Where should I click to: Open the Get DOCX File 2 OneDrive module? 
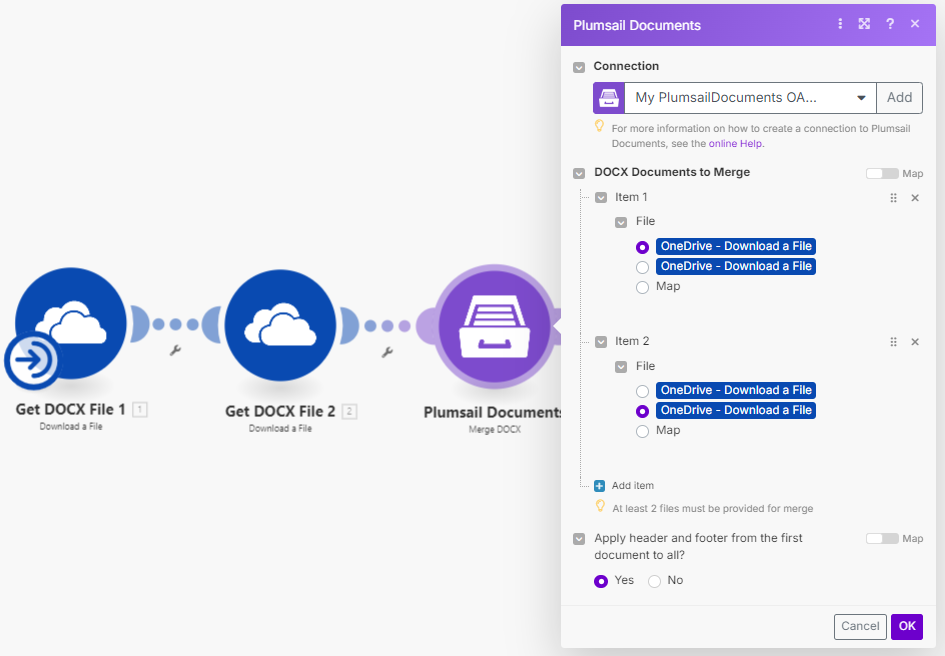coord(280,325)
